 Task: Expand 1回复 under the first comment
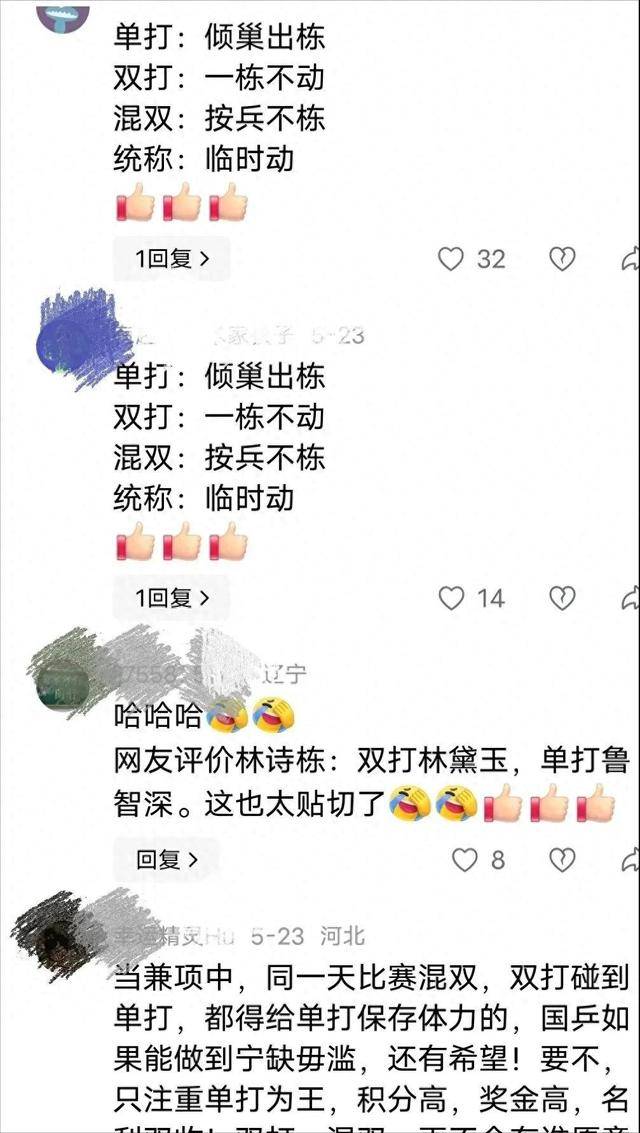(x=172, y=259)
